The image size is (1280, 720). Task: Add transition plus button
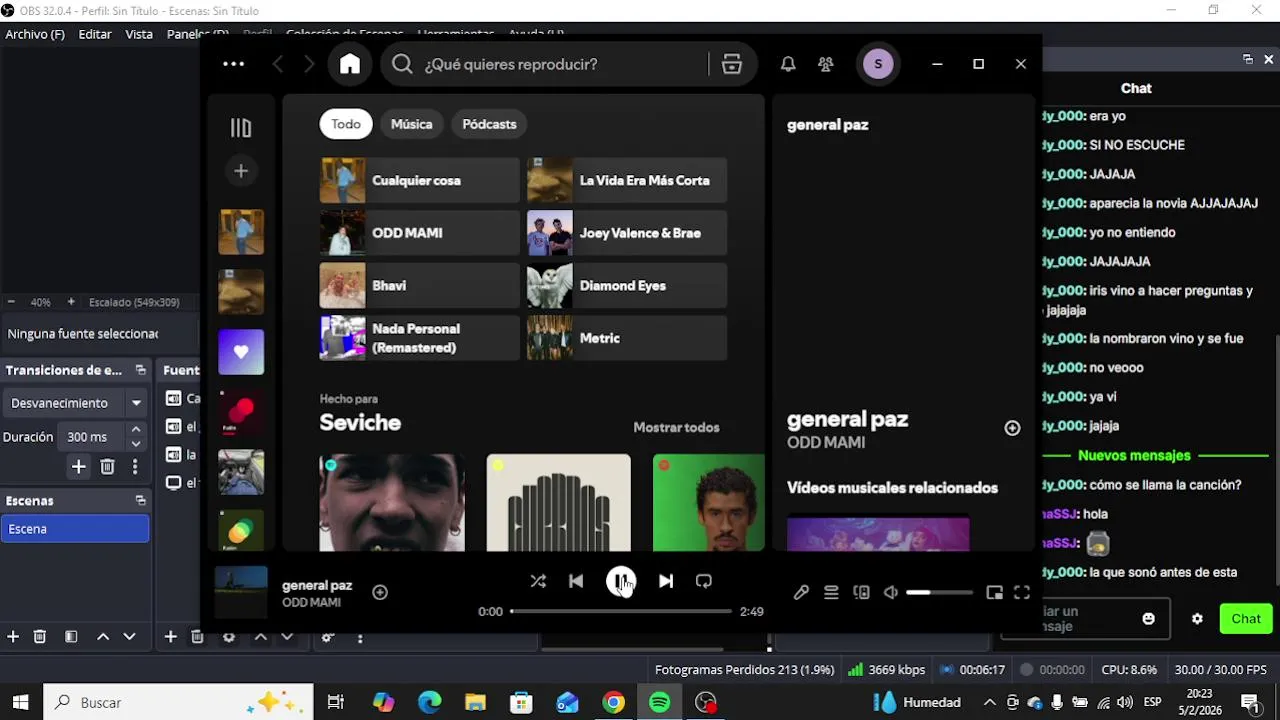(78, 466)
